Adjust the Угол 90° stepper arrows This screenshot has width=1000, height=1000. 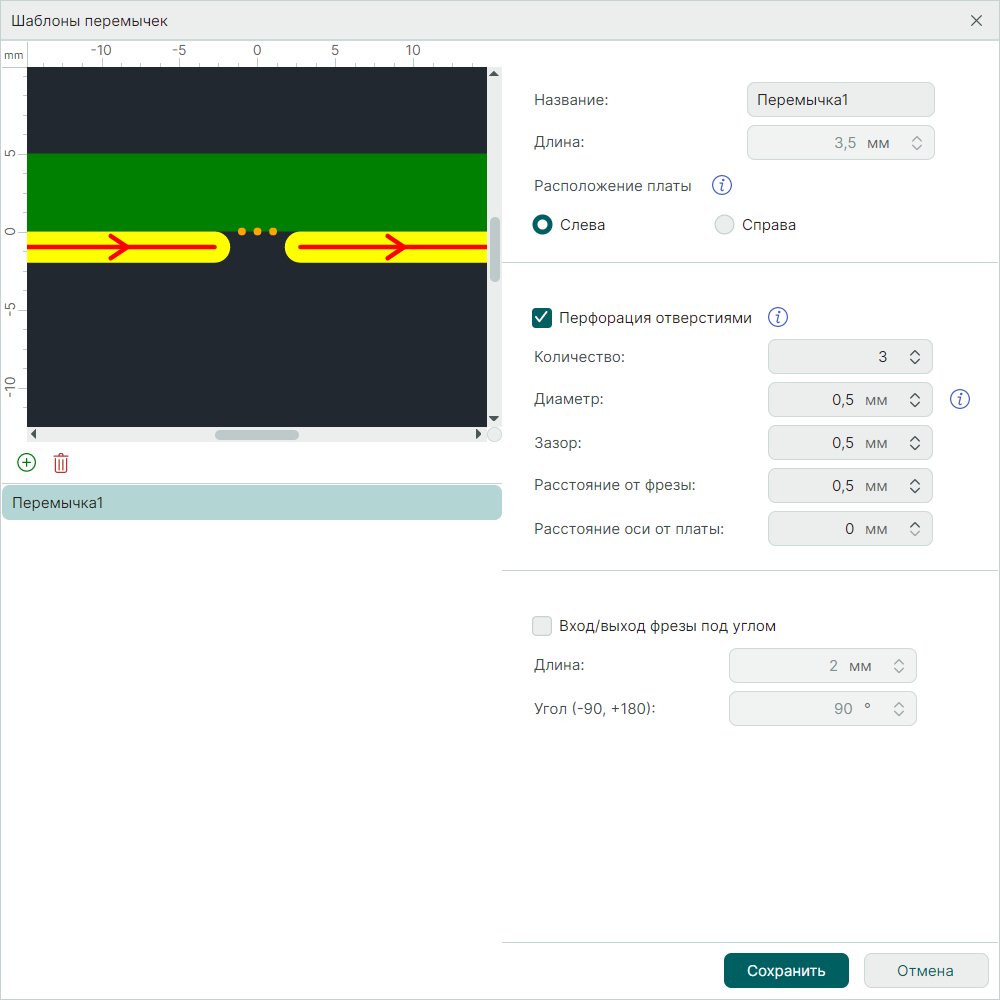[899, 709]
